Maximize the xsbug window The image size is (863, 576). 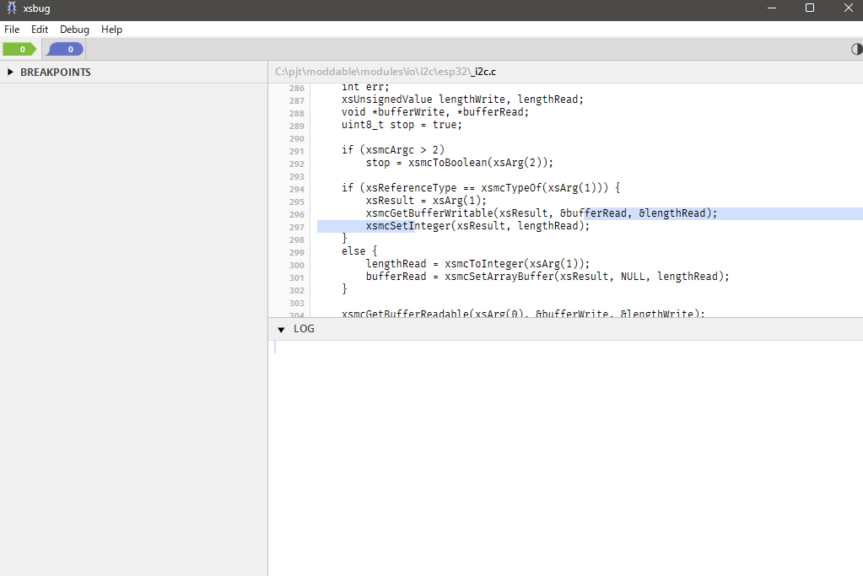pos(809,8)
